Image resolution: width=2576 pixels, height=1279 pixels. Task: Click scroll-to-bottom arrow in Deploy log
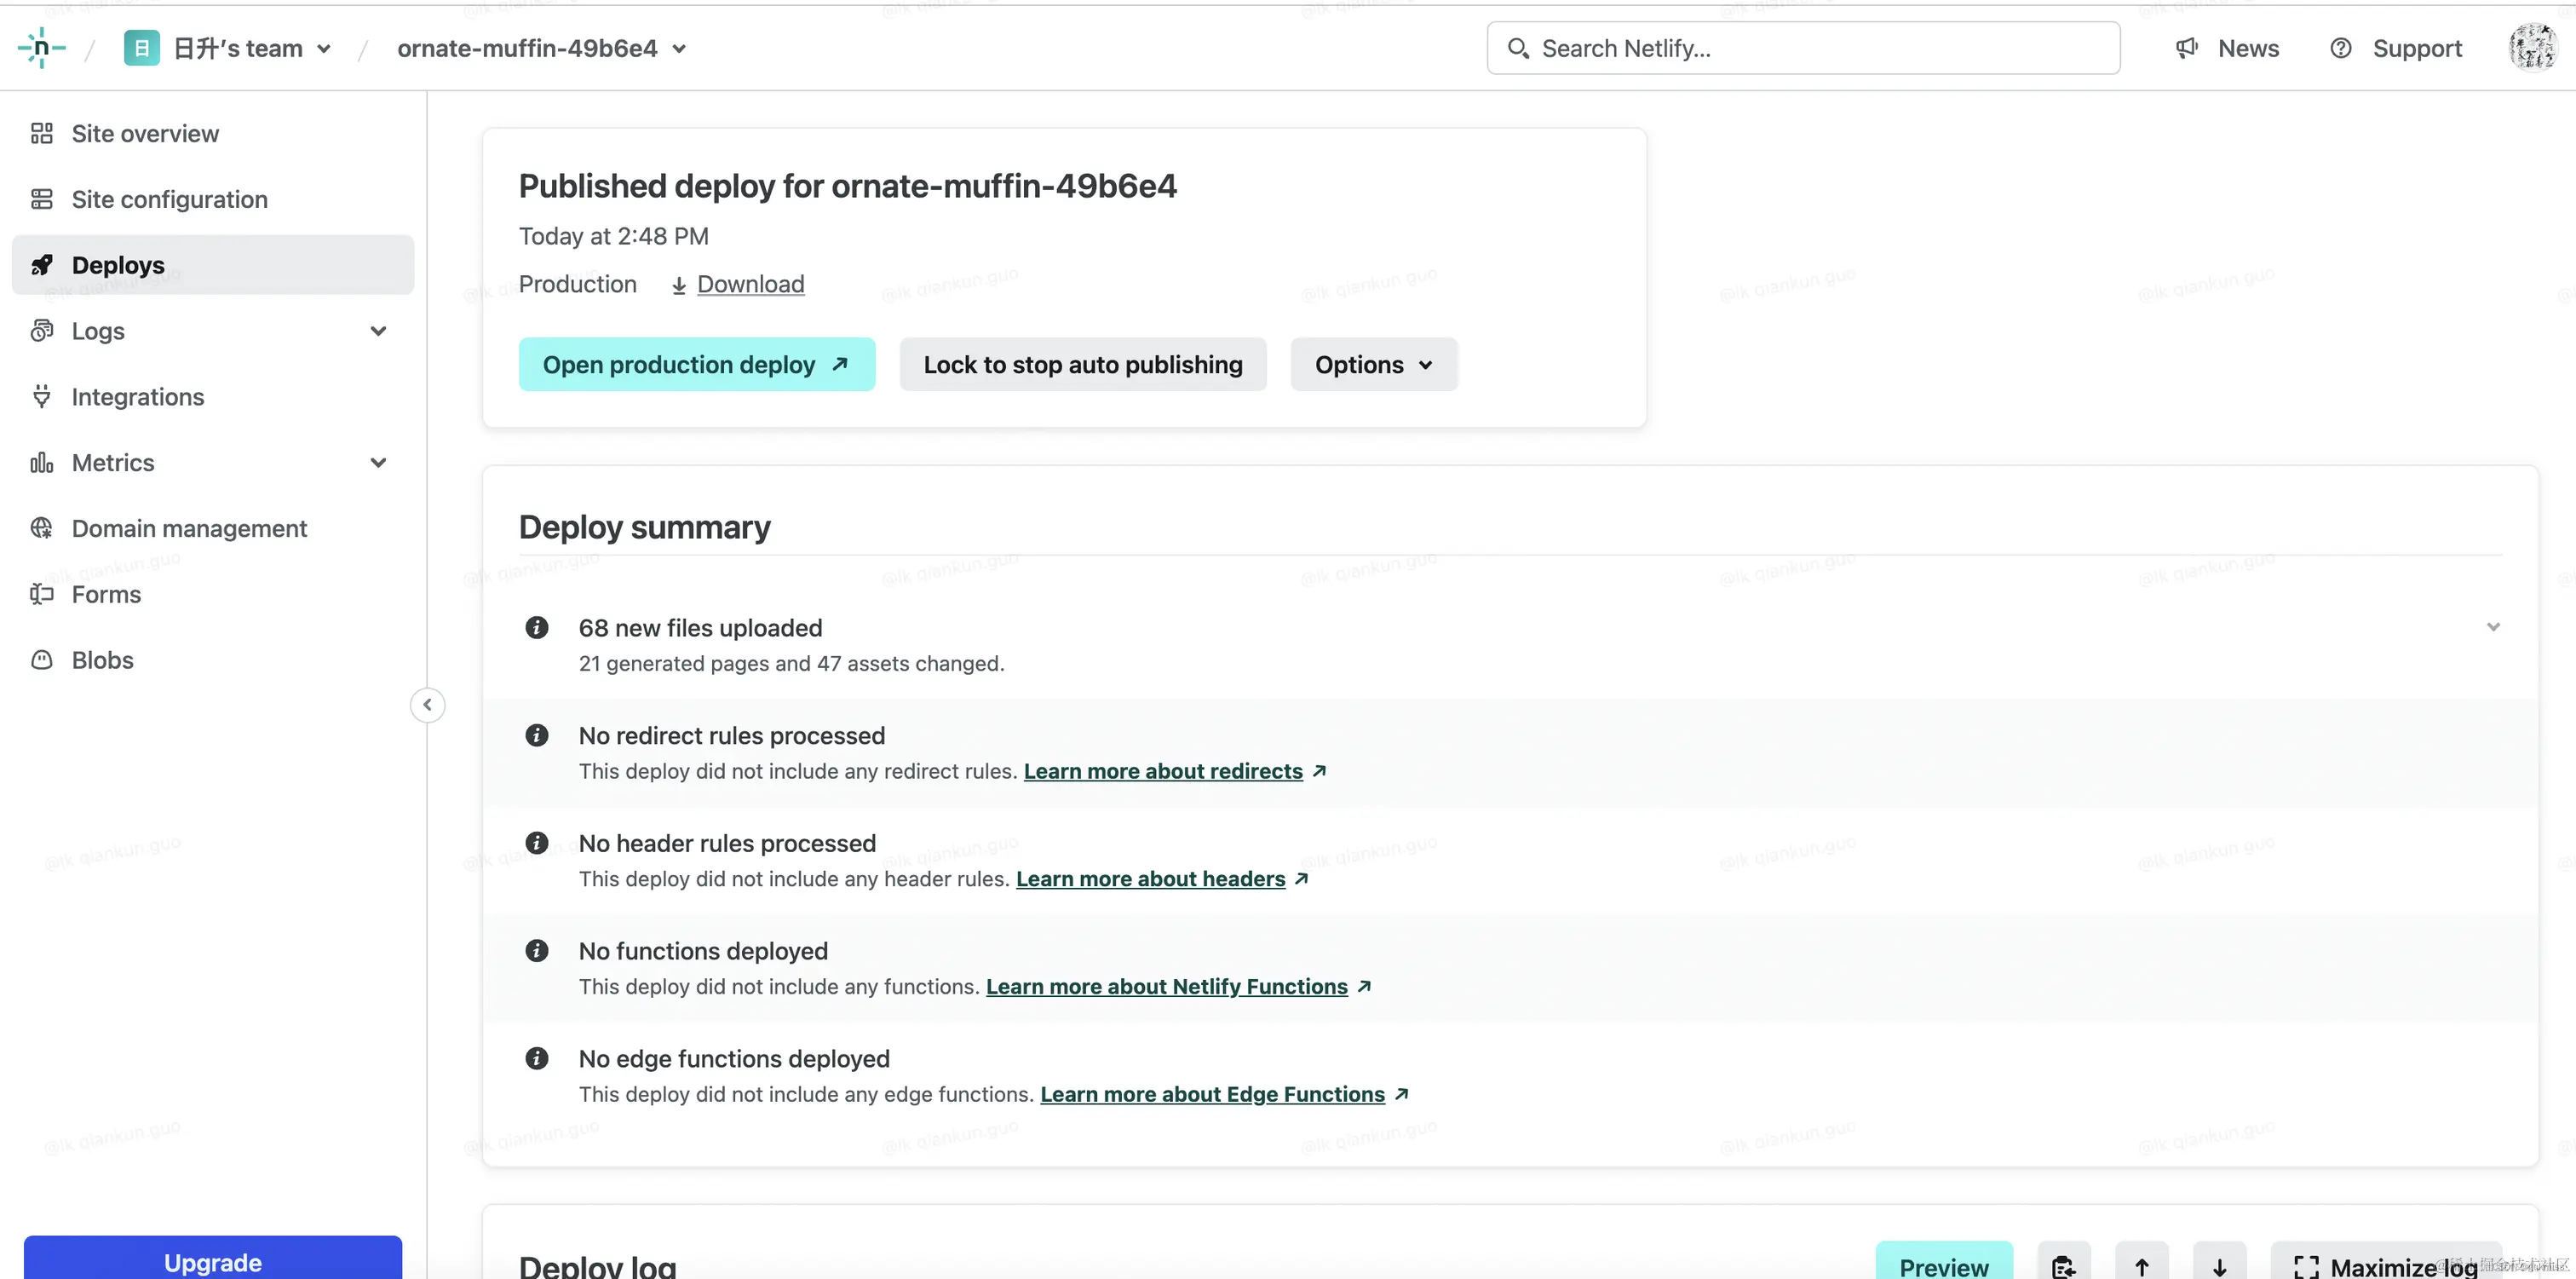click(2219, 1265)
